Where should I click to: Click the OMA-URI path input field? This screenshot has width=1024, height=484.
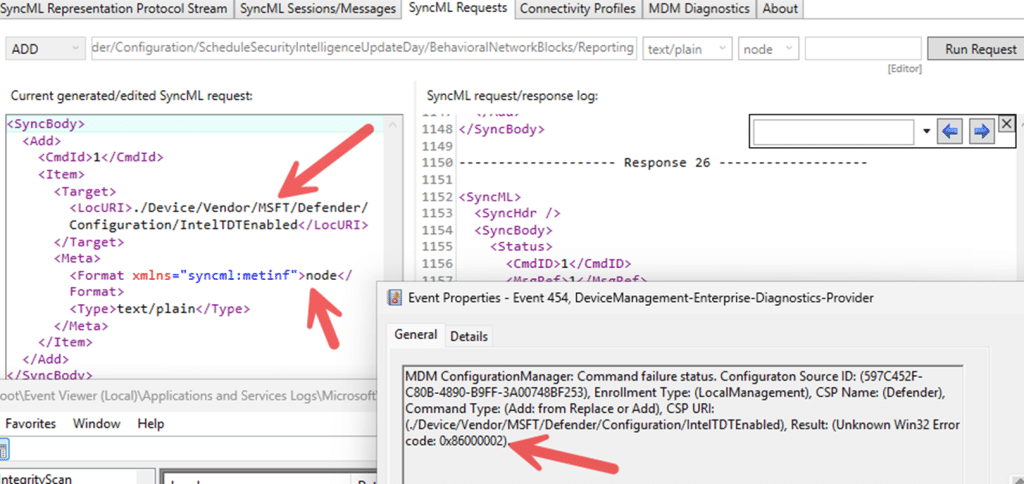[x=363, y=48]
